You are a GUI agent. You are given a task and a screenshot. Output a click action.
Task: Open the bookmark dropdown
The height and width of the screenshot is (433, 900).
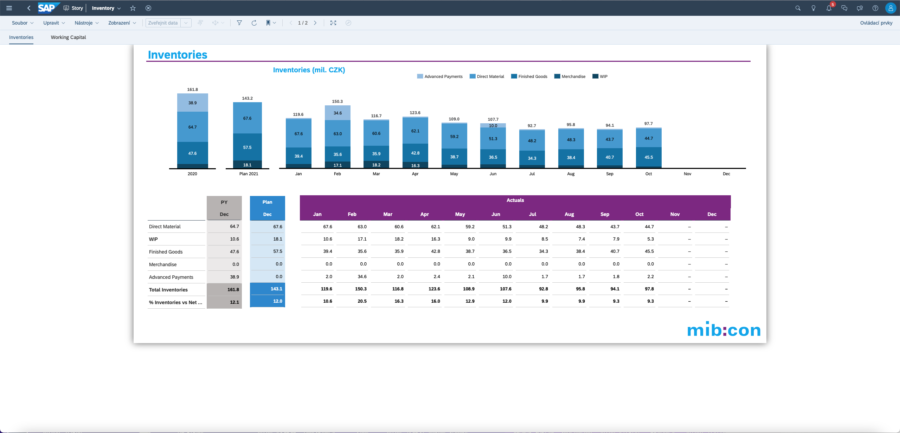(272, 22)
